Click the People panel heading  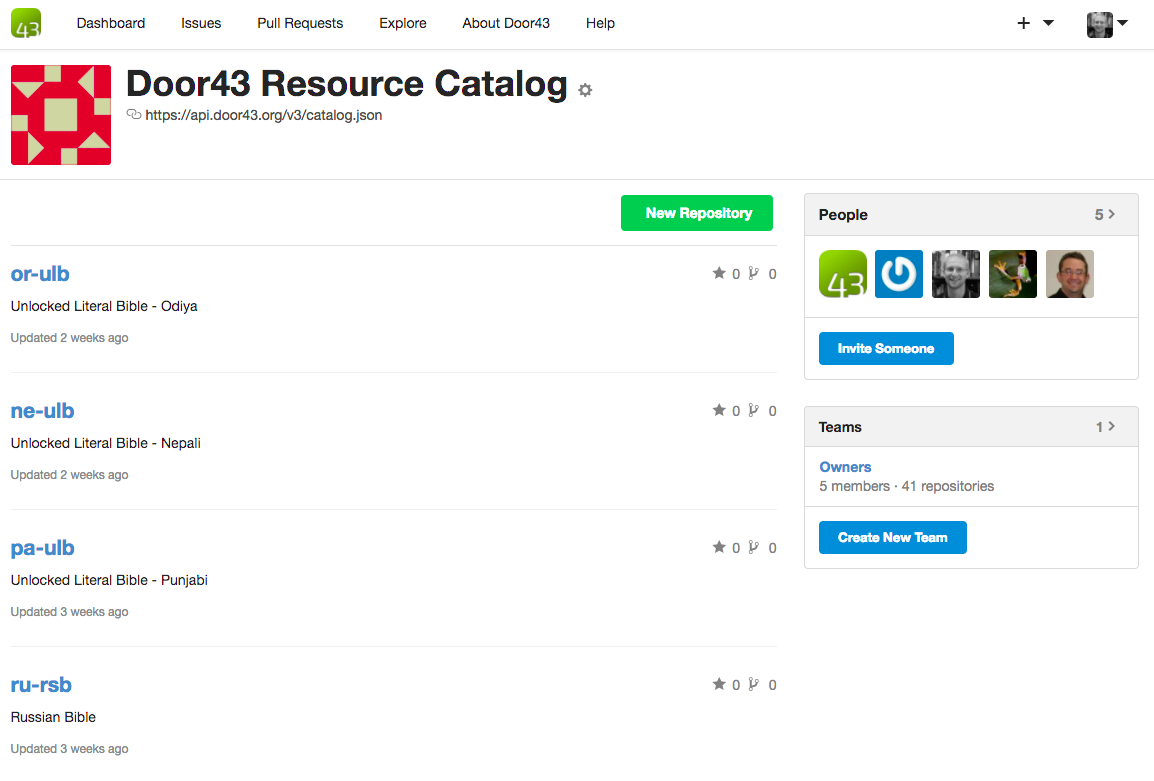pyautogui.click(x=843, y=215)
